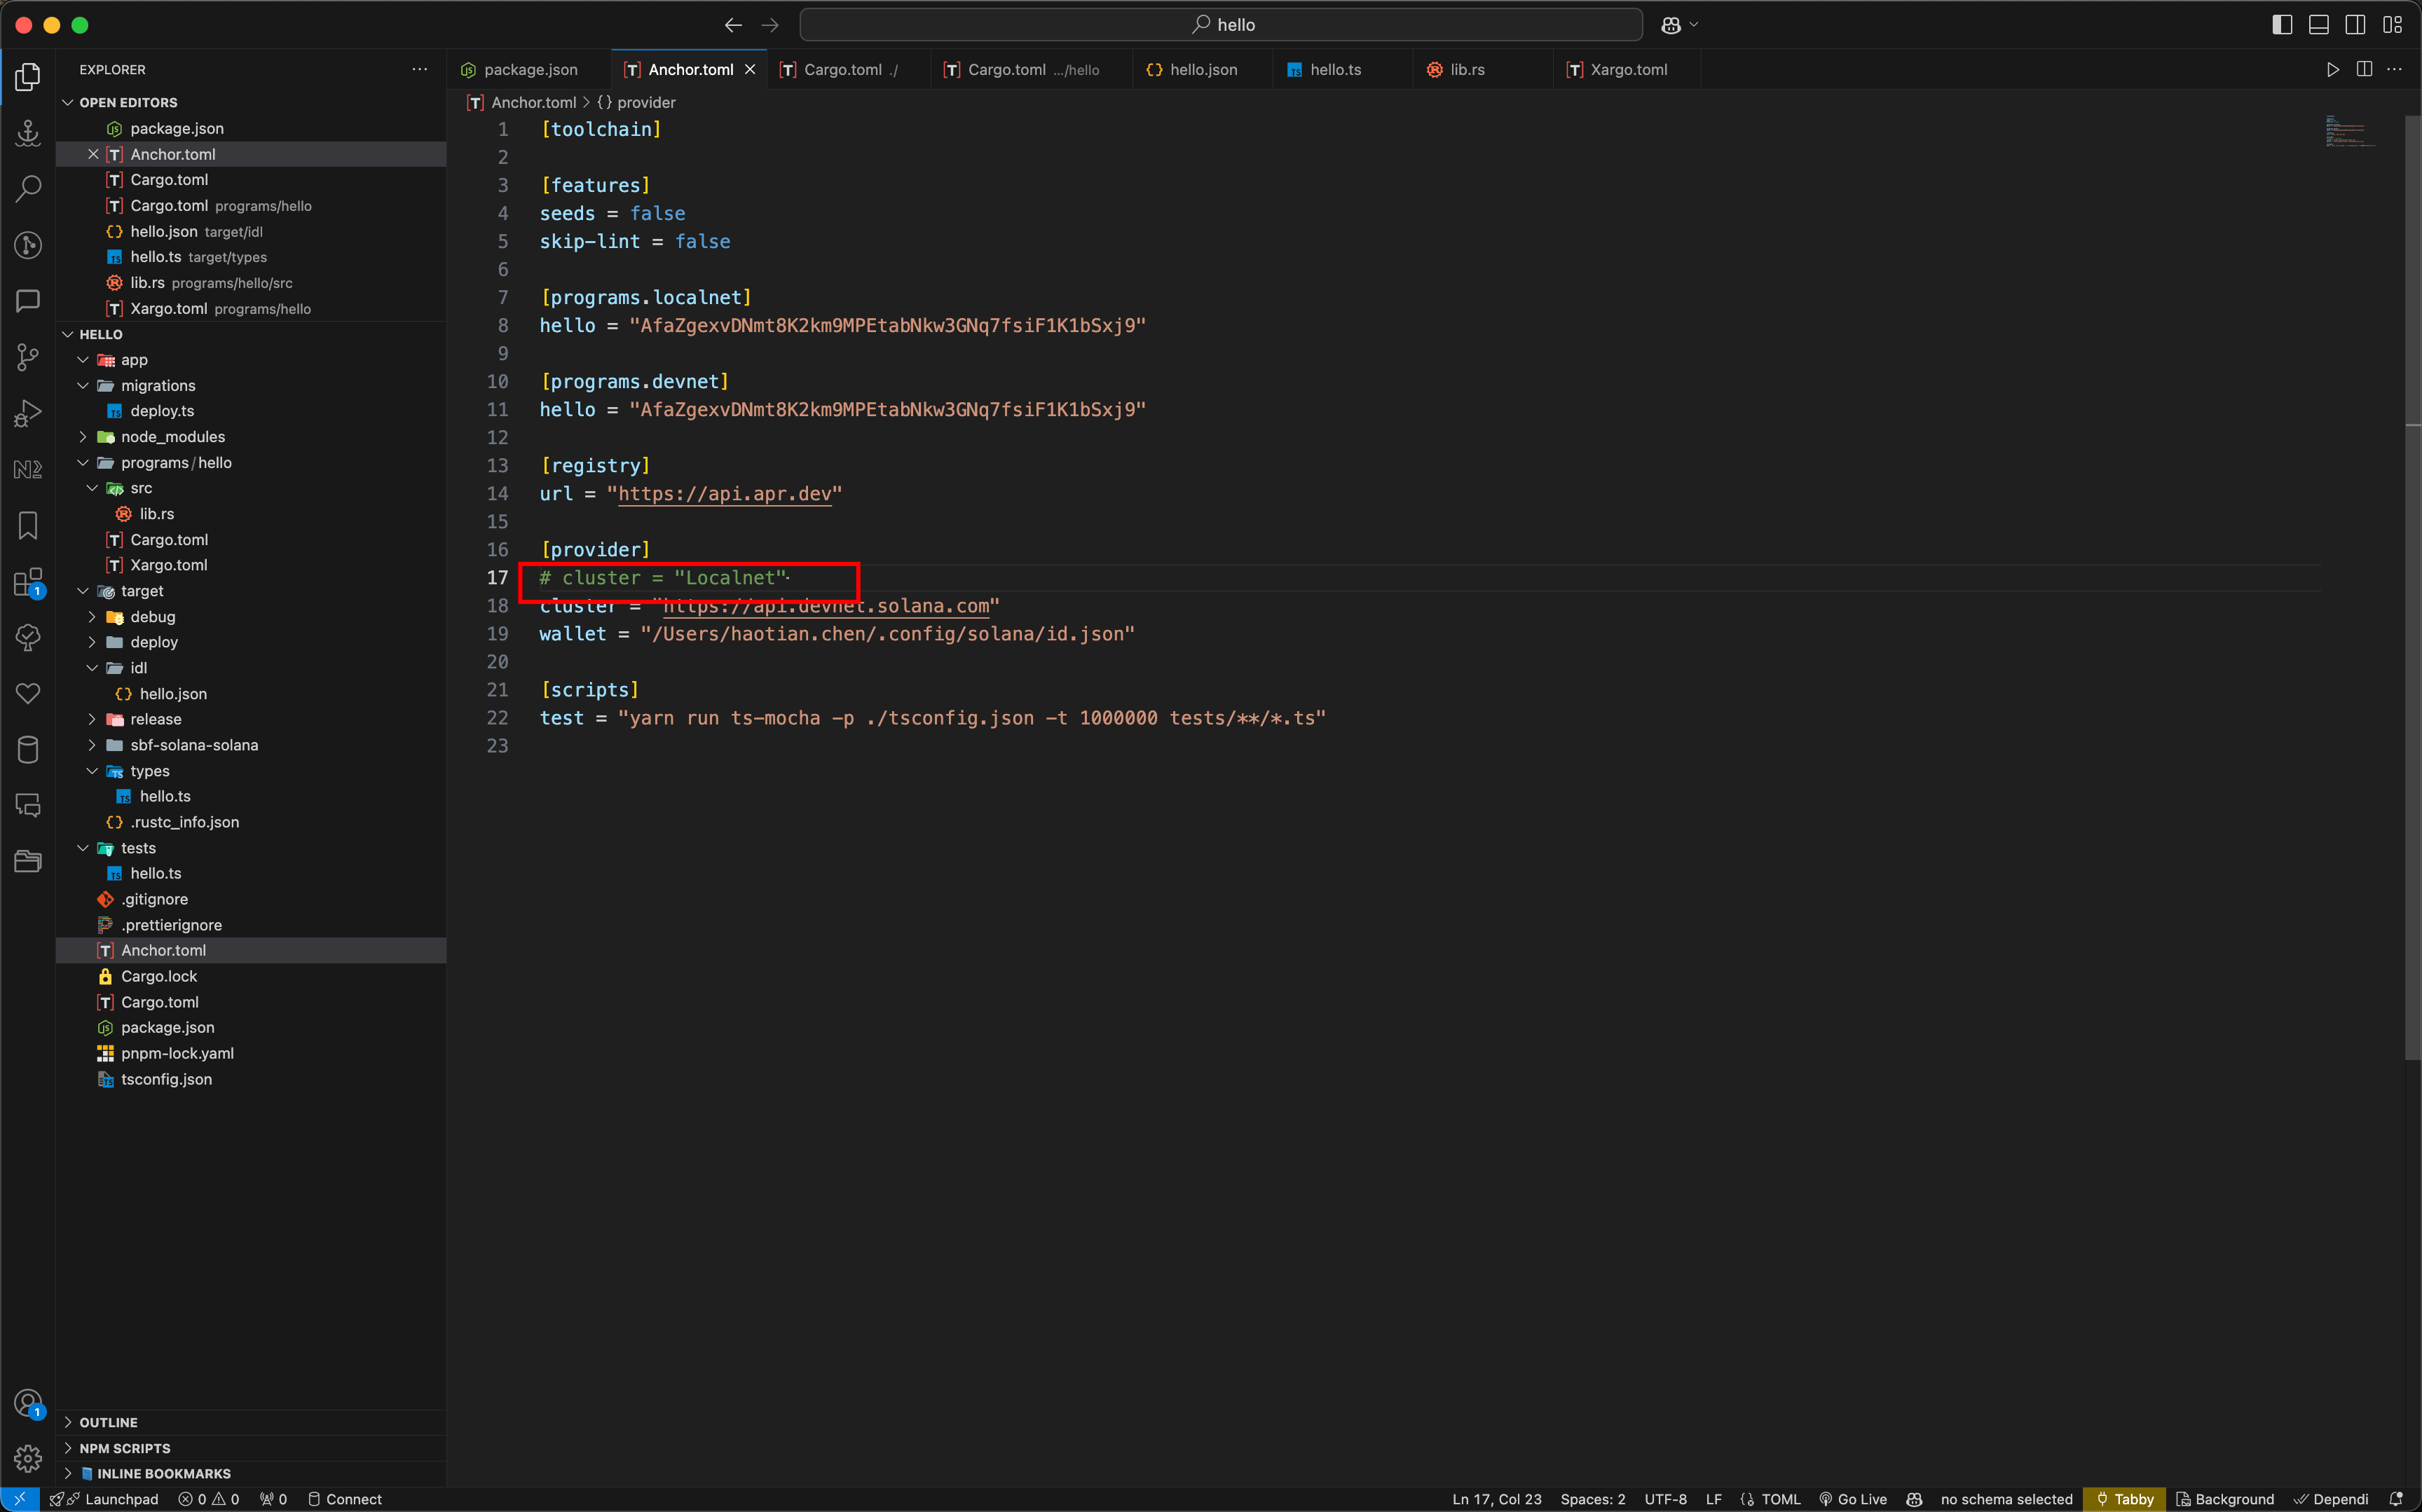
Task: Expand the node_modules folder
Action: coord(83,437)
